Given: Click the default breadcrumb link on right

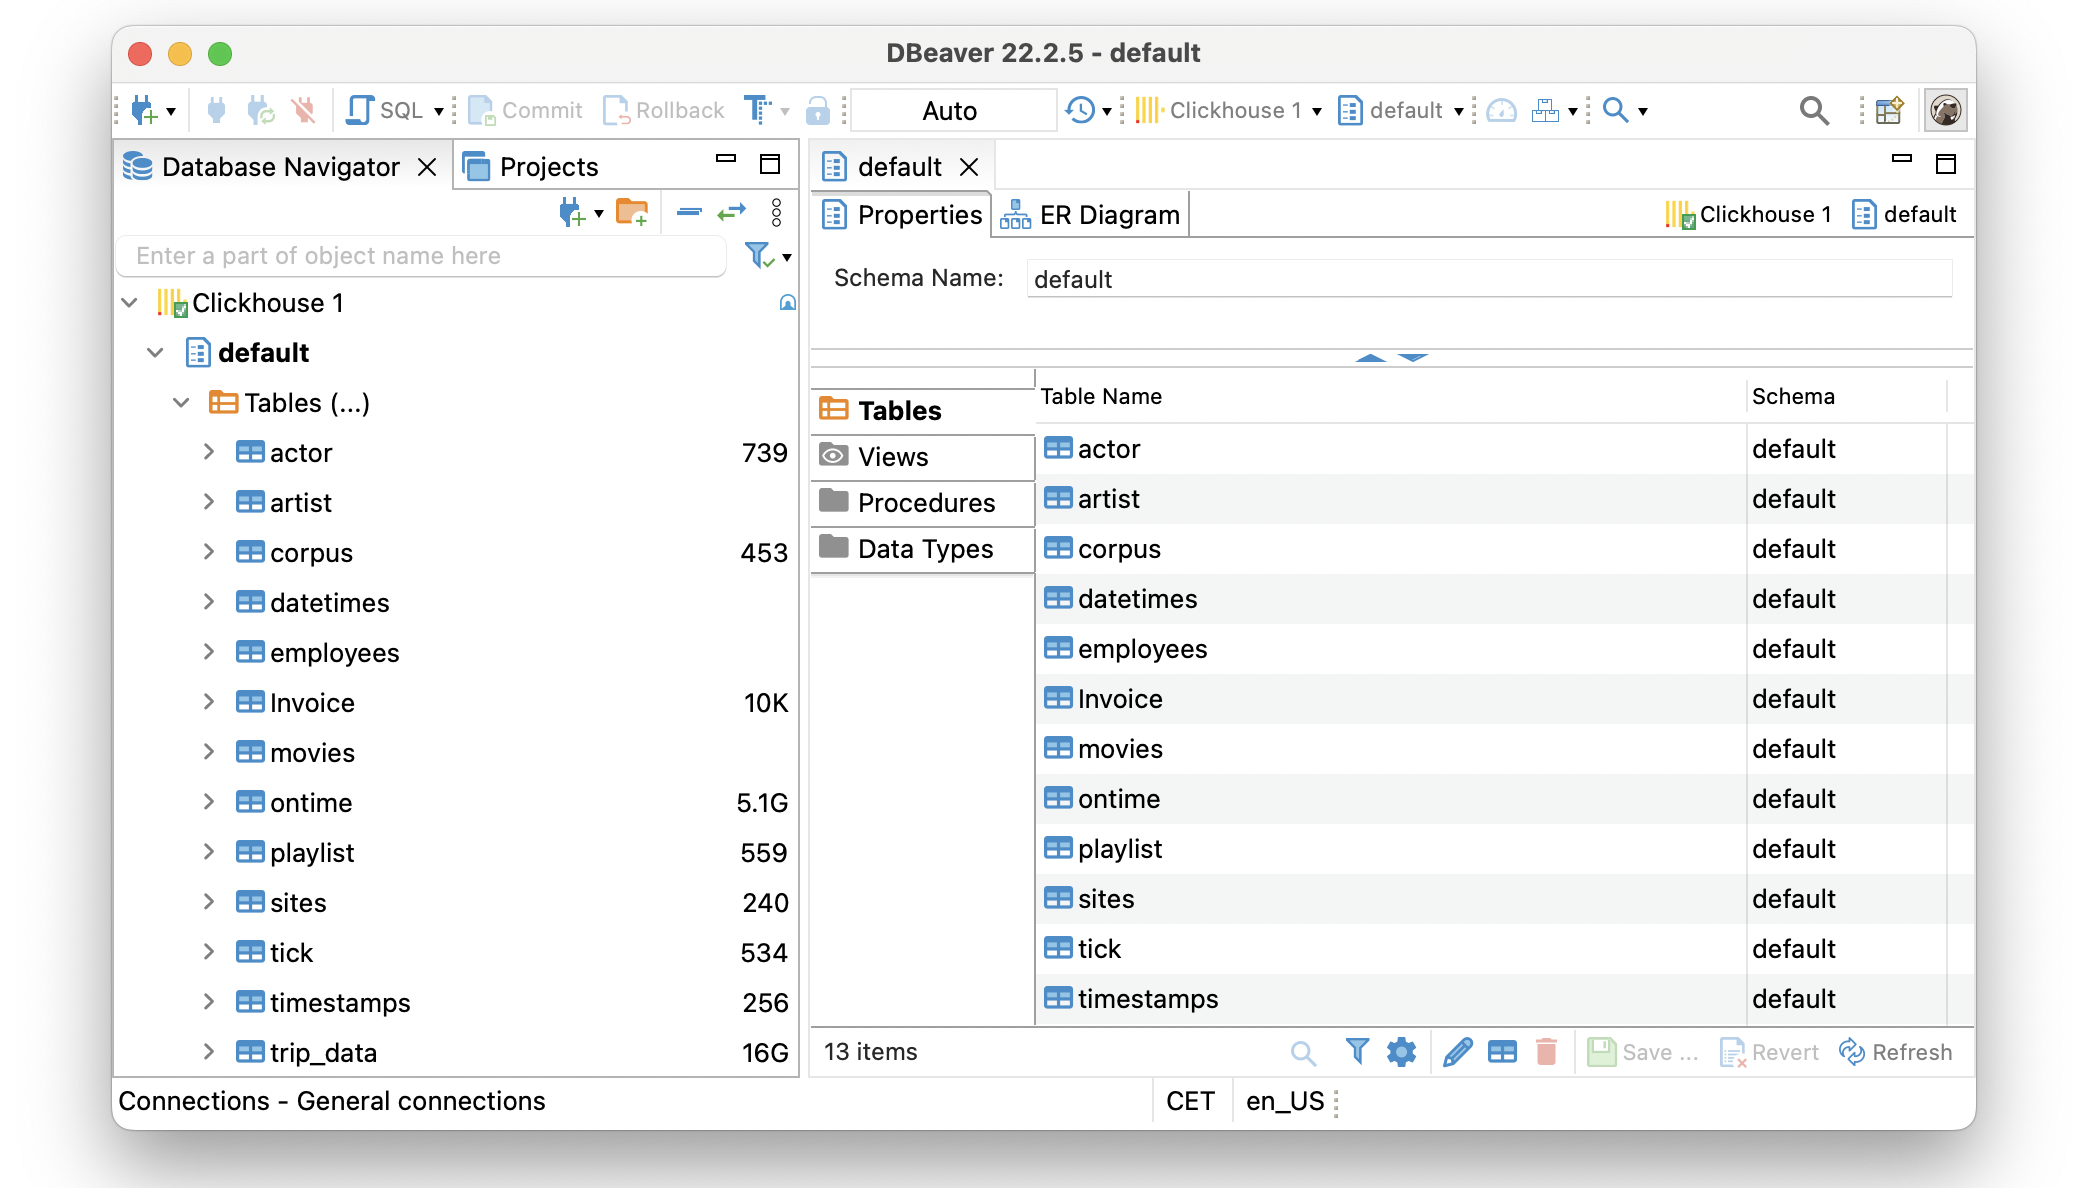Looking at the screenshot, I should [1904, 214].
